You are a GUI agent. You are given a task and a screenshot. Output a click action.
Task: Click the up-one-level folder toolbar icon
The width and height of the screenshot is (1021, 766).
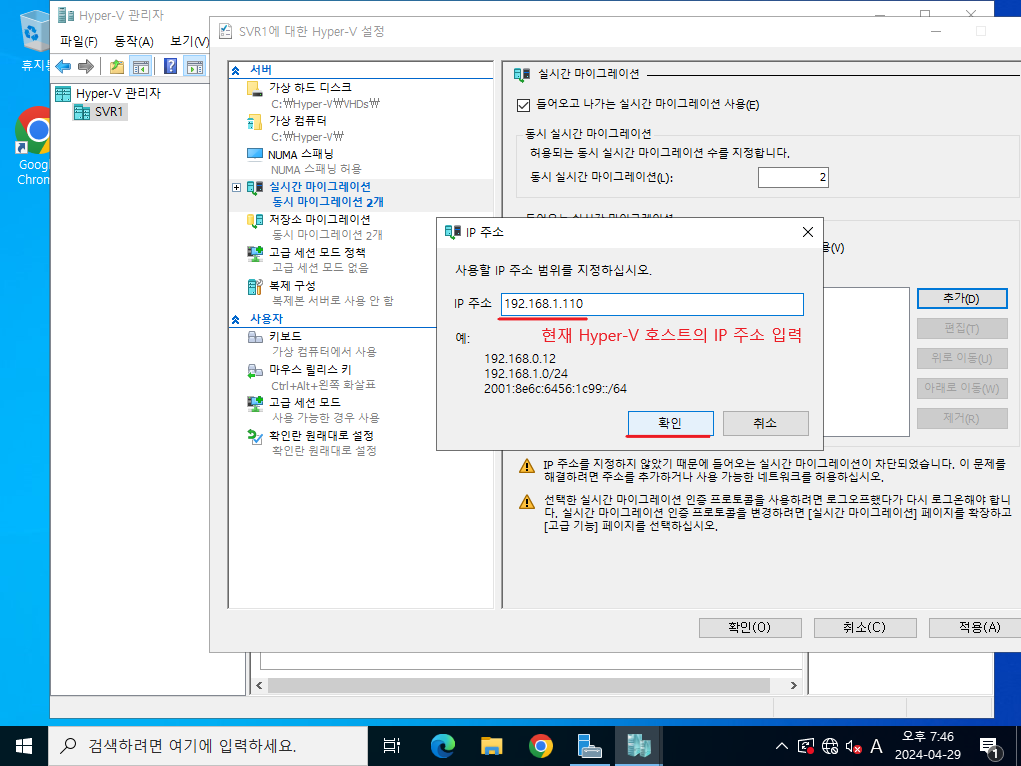pyautogui.click(x=117, y=66)
